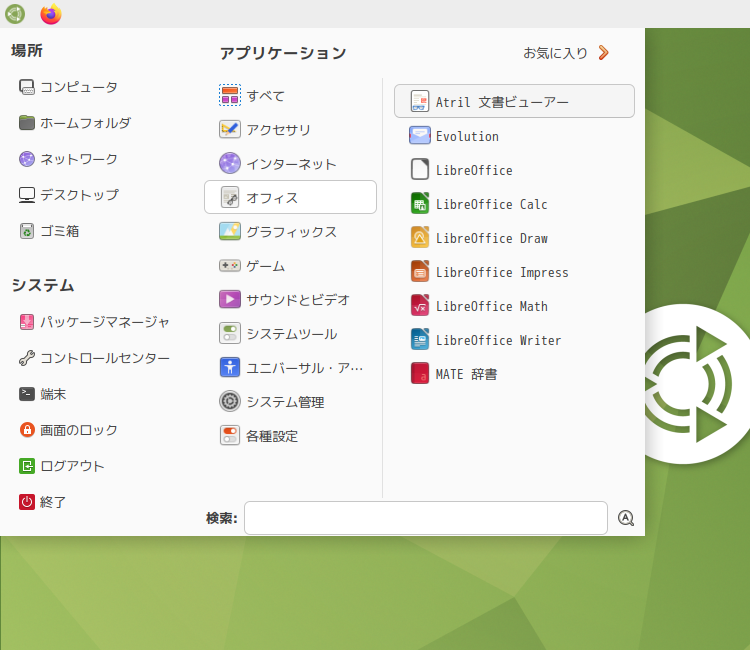Launch LibreOffice Draw
Image resolution: width=750 pixels, height=650 pixels.
pyautogui.click(x=514, y=238)
